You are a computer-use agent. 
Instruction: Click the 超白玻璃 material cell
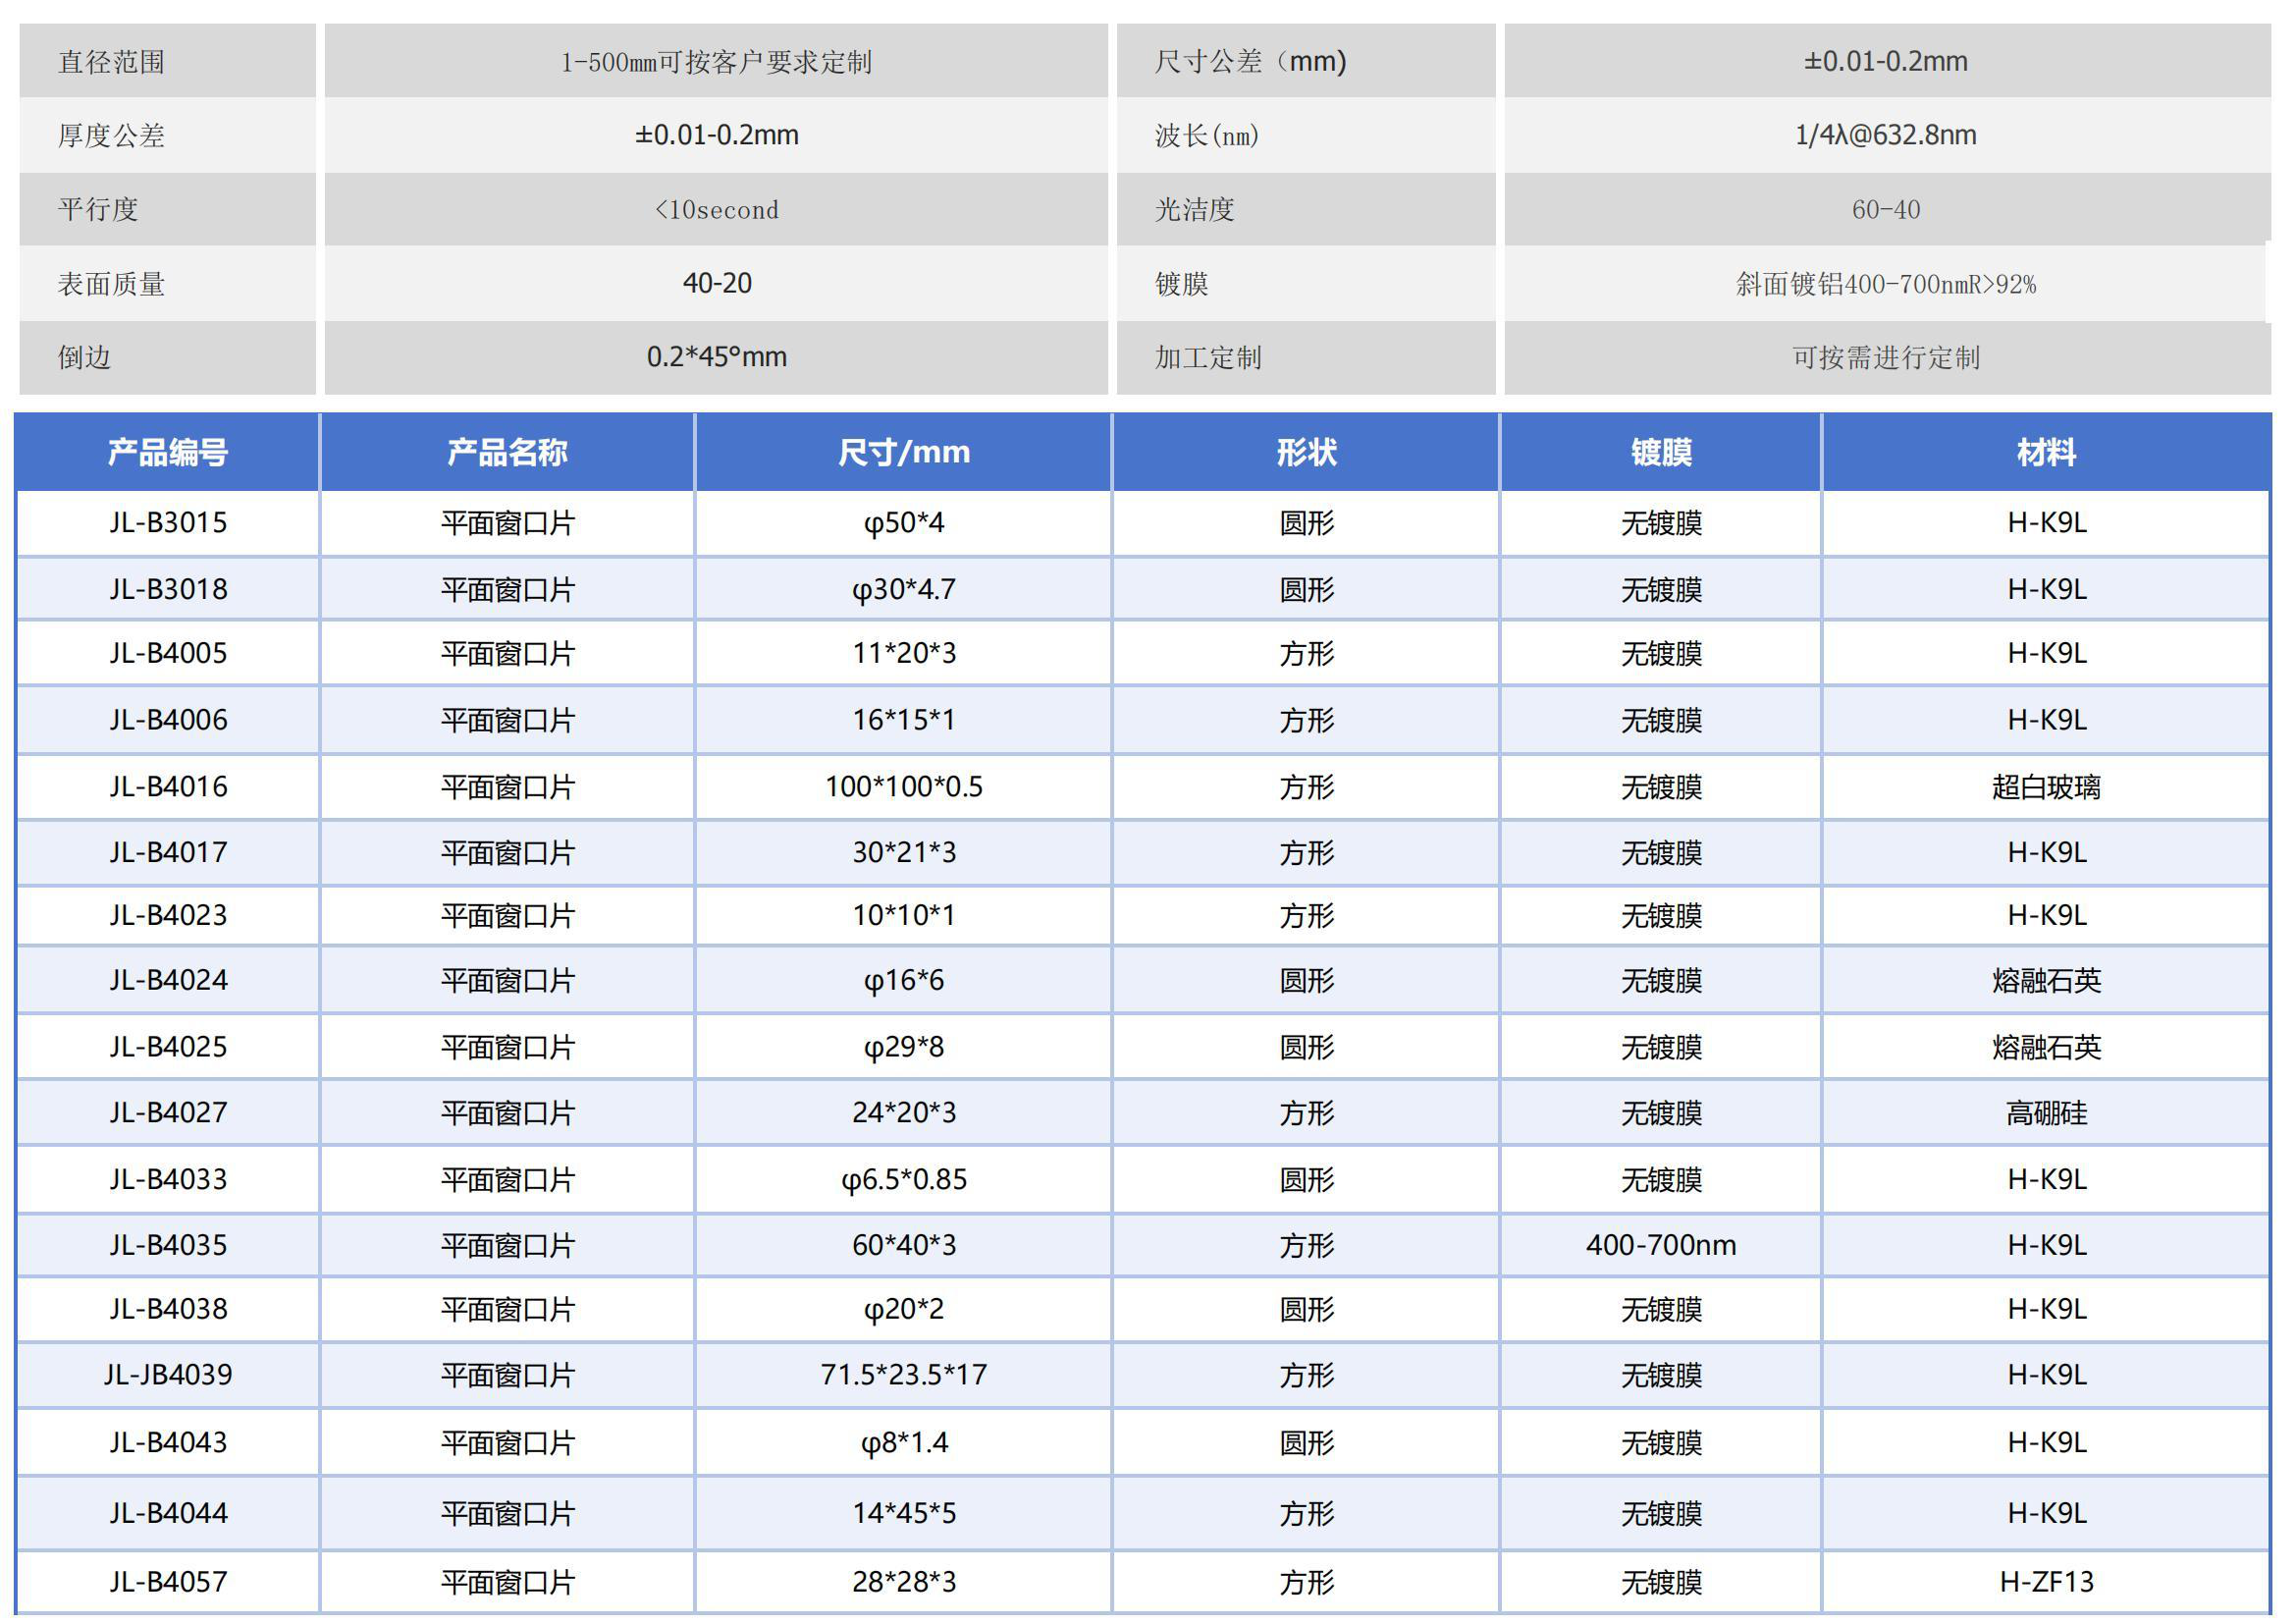point(2046,787)
